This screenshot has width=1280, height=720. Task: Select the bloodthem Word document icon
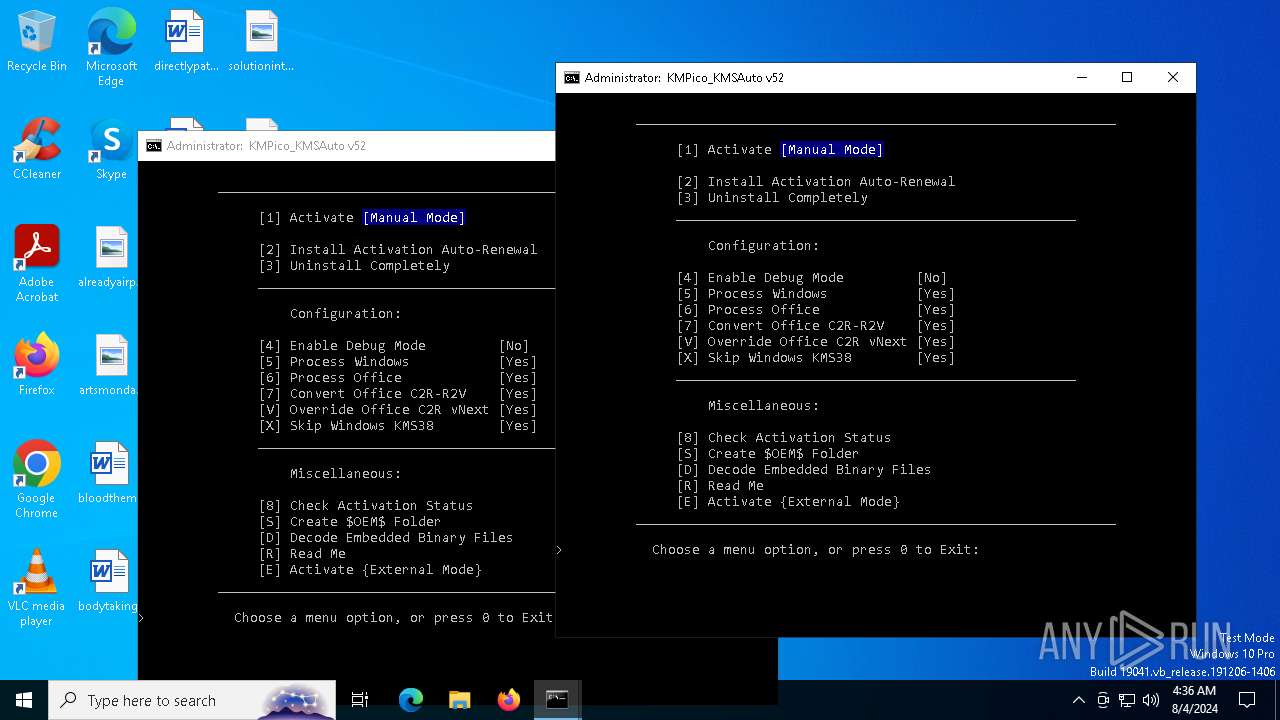click(x=108, y=474)
